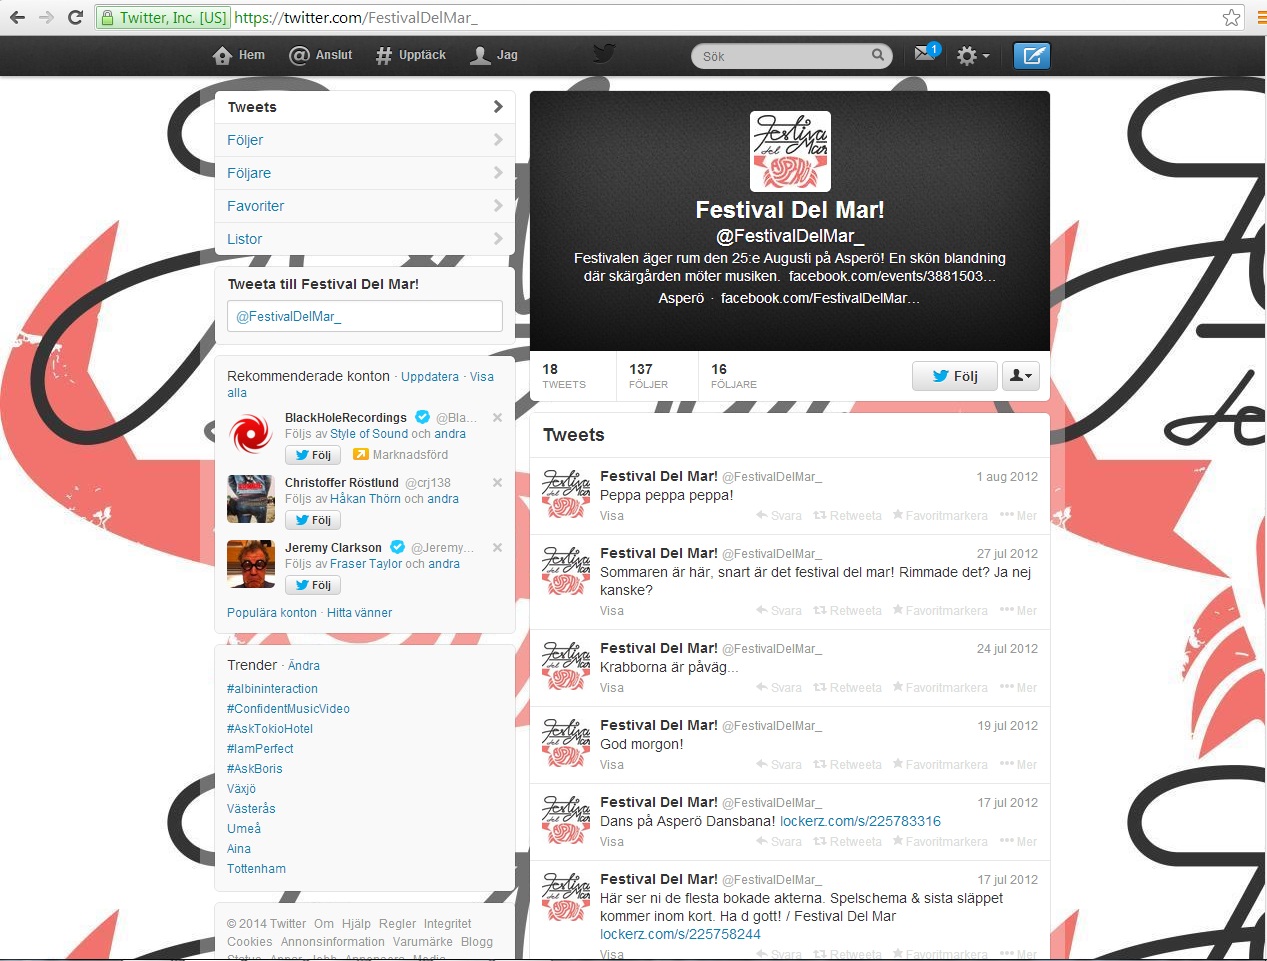Retweet the Peppa peppa peppa tweet
The width and height of the screenshot is (1267, 961).
tap(848, 516)
